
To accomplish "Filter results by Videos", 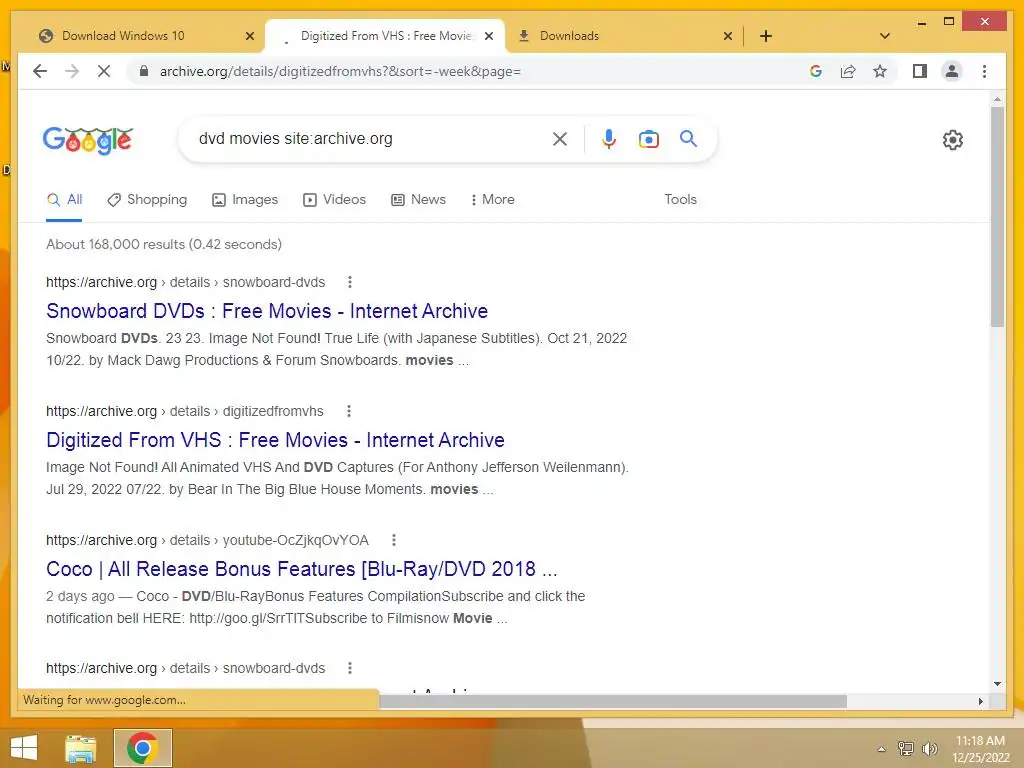I will pos(334,199).
